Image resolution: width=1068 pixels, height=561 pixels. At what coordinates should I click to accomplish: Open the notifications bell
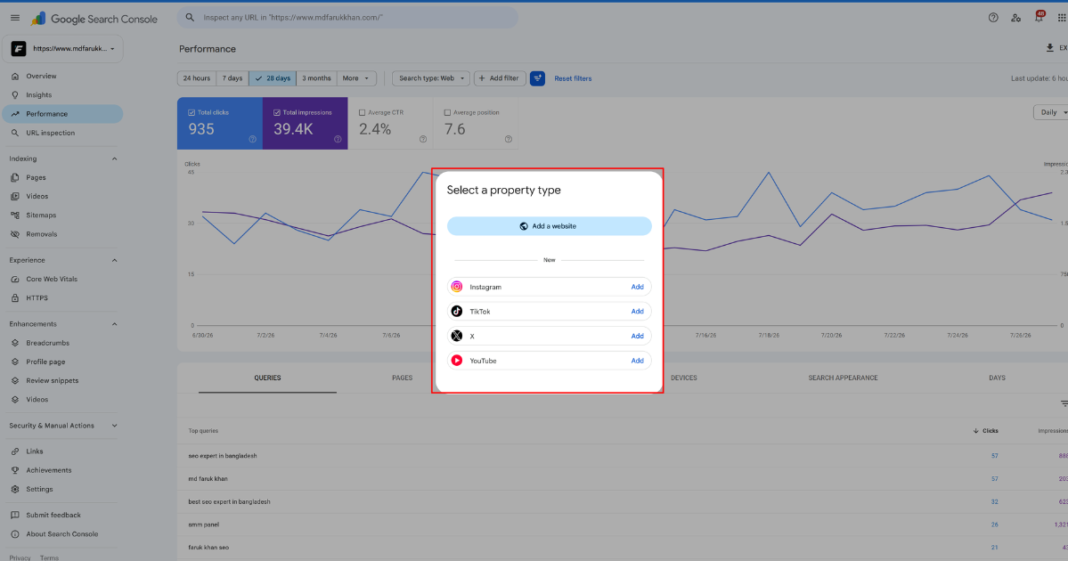[1039, 17]
